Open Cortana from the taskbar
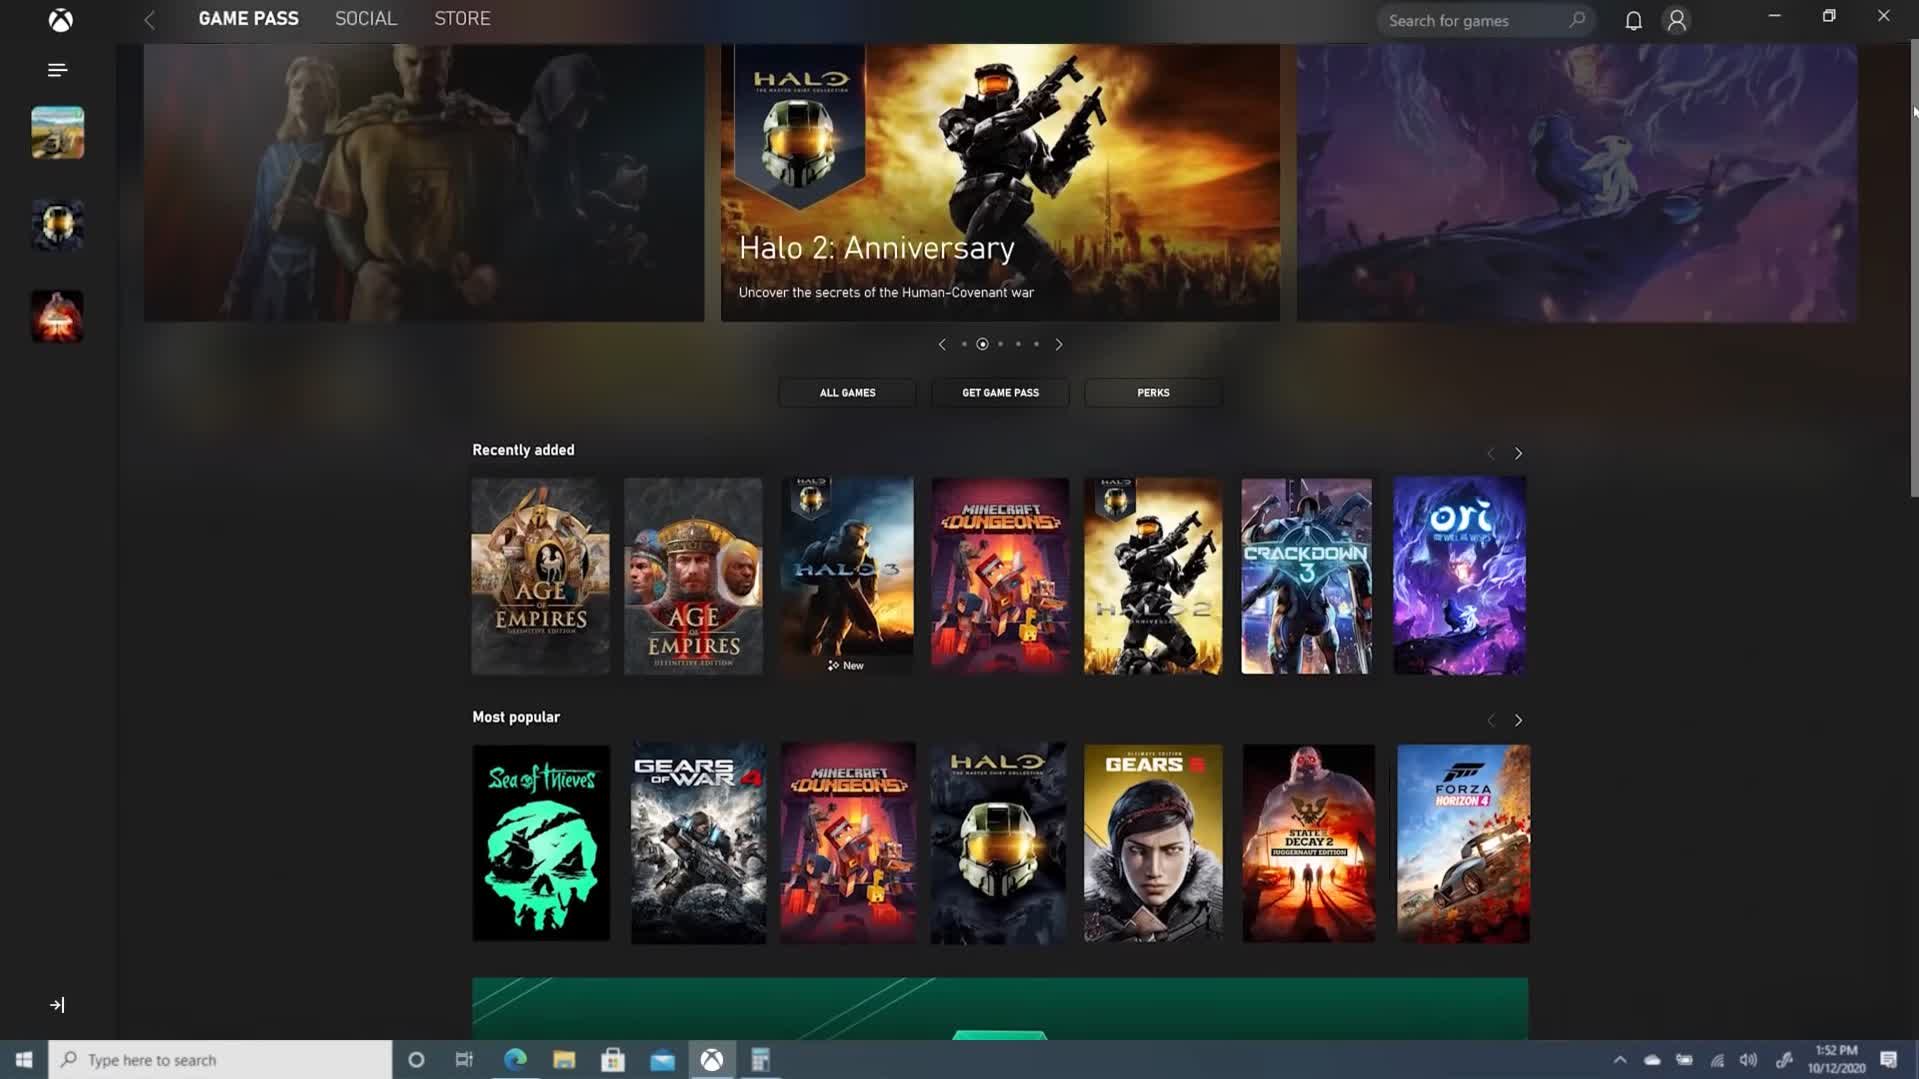The width and height of the screenshot is (1919, 1079). tap(416, 1060)
